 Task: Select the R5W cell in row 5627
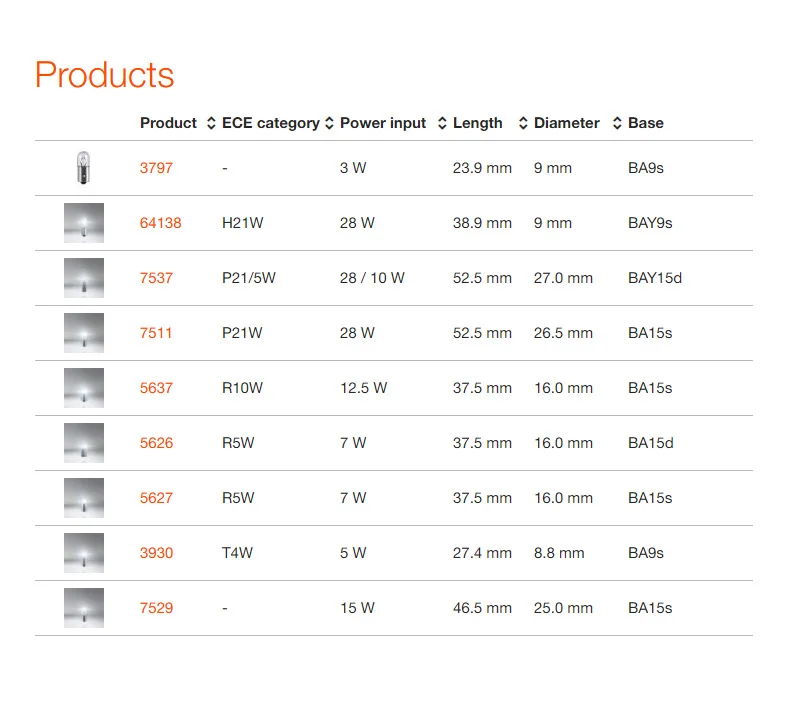(238, 498)
